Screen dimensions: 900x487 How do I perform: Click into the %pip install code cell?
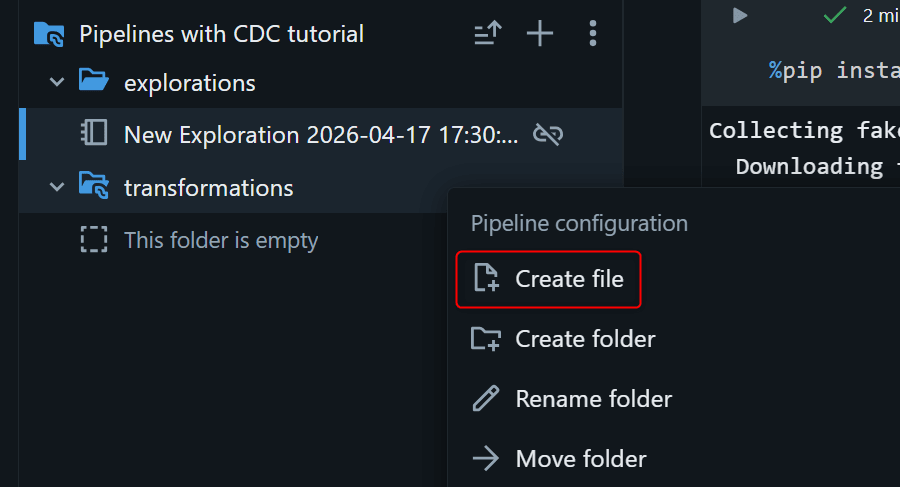[x=830, y=70]
